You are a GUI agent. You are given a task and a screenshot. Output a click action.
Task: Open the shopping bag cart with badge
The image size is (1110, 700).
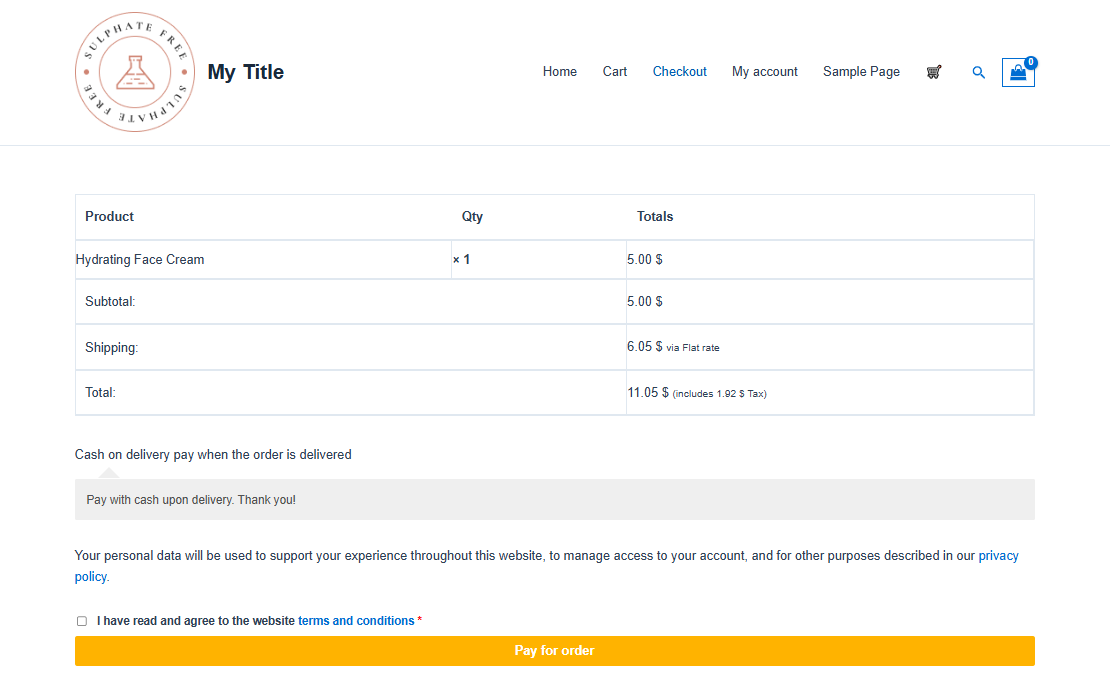click(1018, 72)
